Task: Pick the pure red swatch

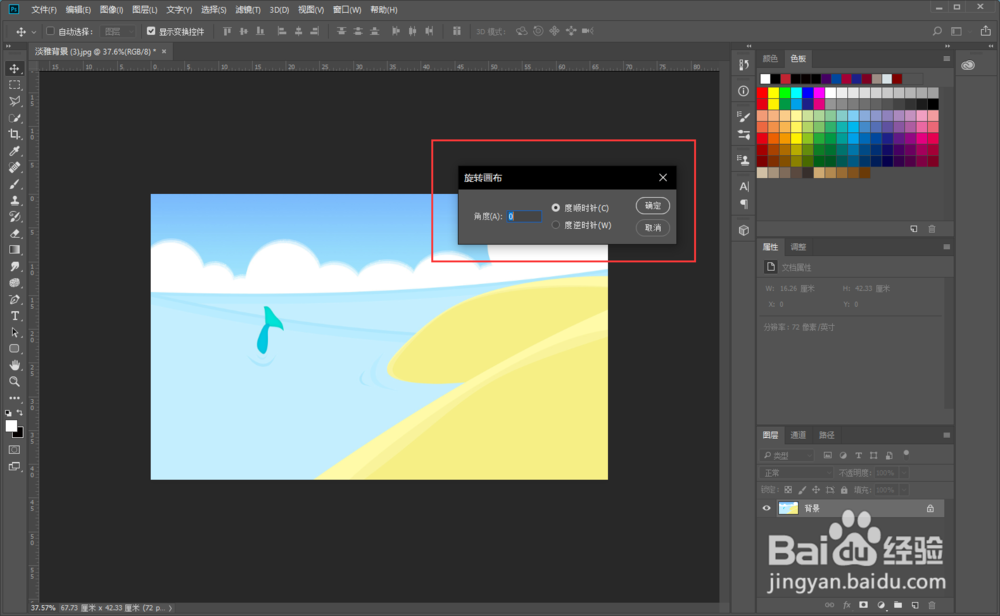Action: coord(762,93)
